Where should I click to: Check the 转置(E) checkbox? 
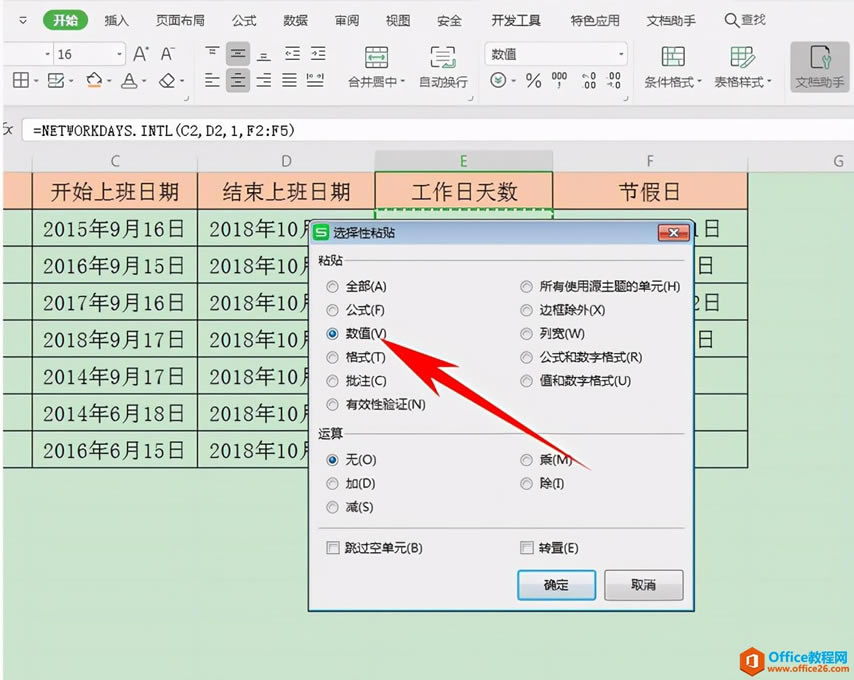click(x=526, y=548)
